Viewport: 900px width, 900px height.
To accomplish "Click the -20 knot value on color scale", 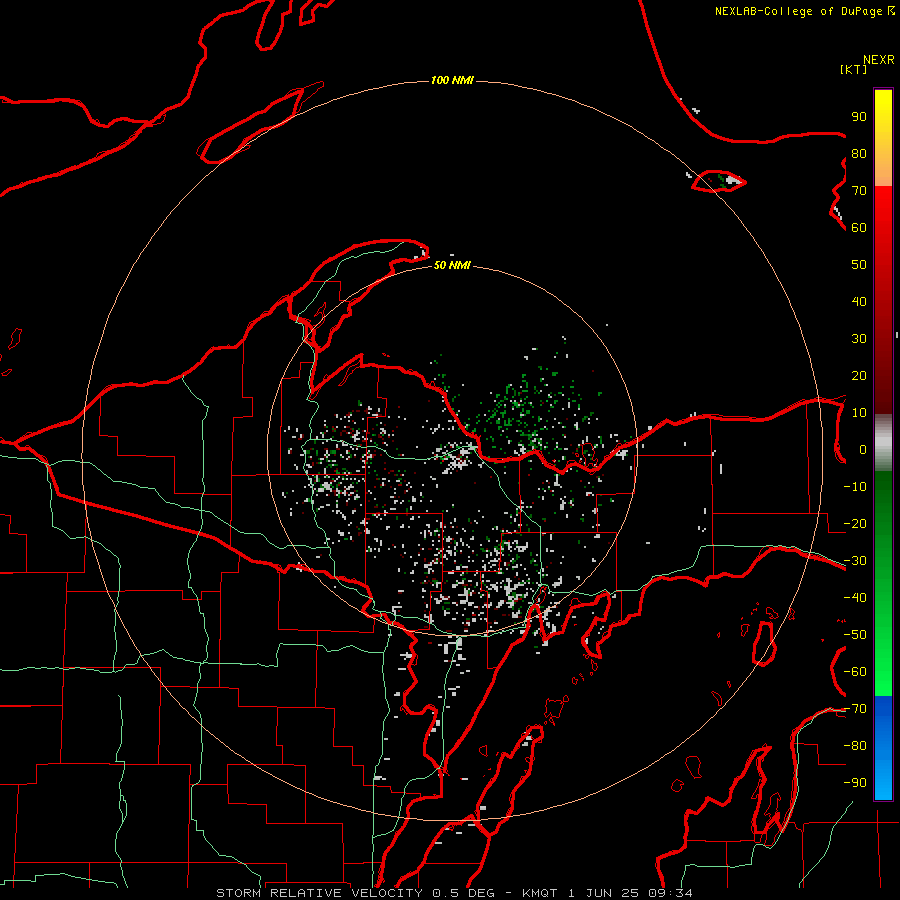I will pyautogui.click(x=855, y=524).
